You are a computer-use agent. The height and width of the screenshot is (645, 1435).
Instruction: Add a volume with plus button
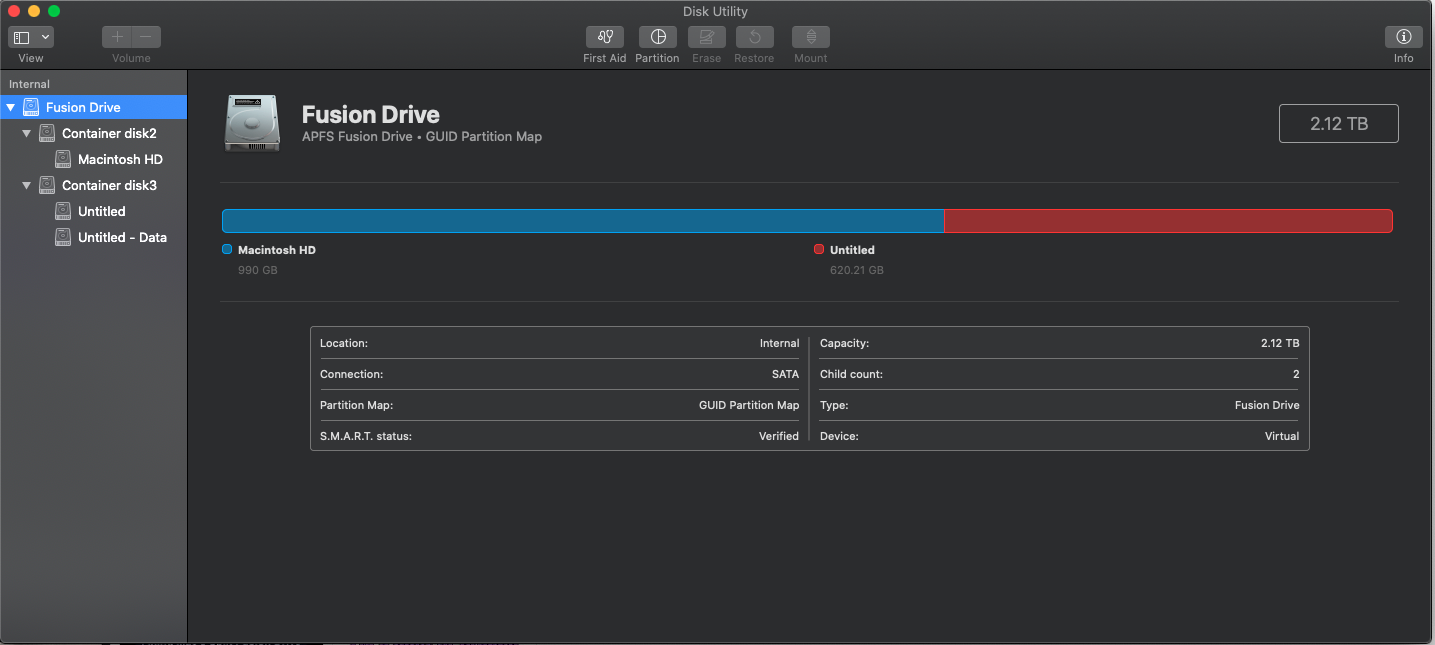click(x=117, y=37)
